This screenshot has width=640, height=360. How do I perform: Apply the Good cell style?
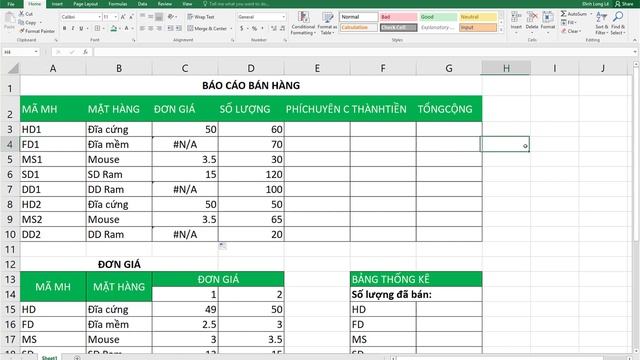point(438,17)
